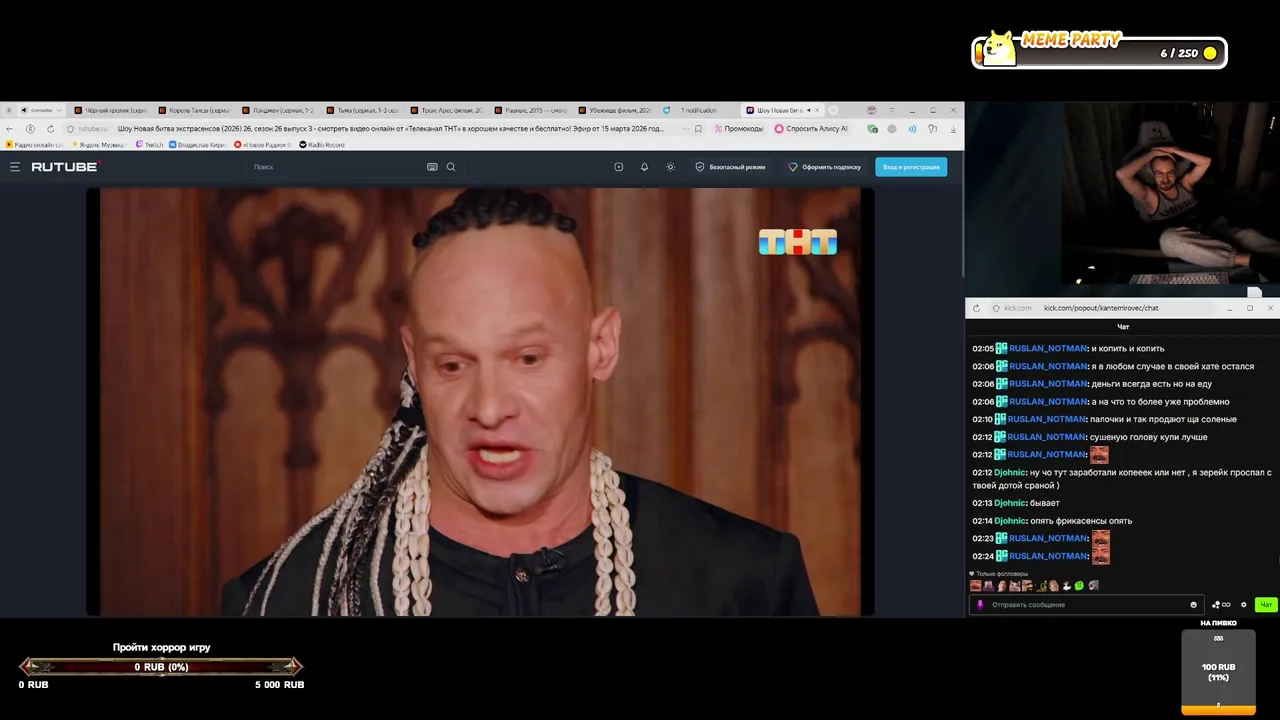Click the Rutube search magnifier icon

[x=451, y=167]
